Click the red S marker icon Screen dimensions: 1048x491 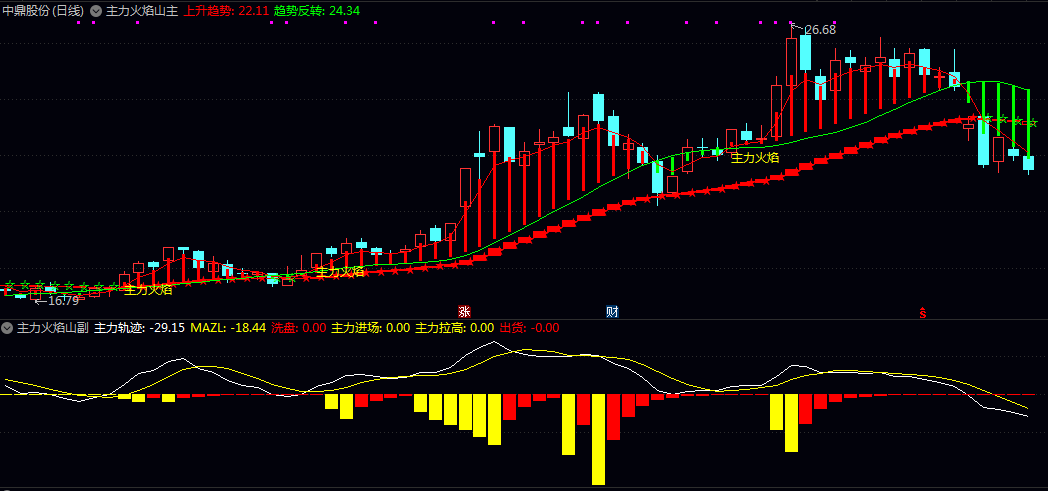click(x=923, y=311)
